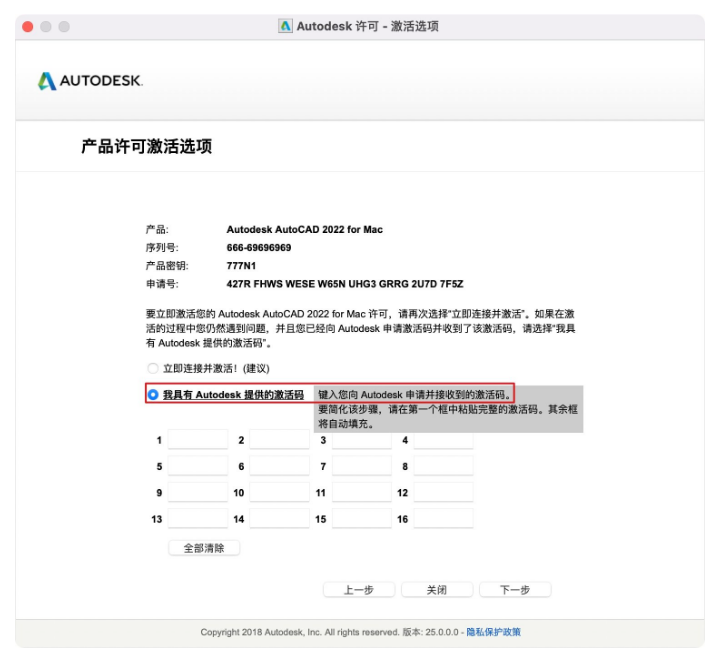Click the request code starting "427R FHWS"
Image resolution: width=717 pixels, height=655 pixels.
pyautogui.click(x=345, y=284)
